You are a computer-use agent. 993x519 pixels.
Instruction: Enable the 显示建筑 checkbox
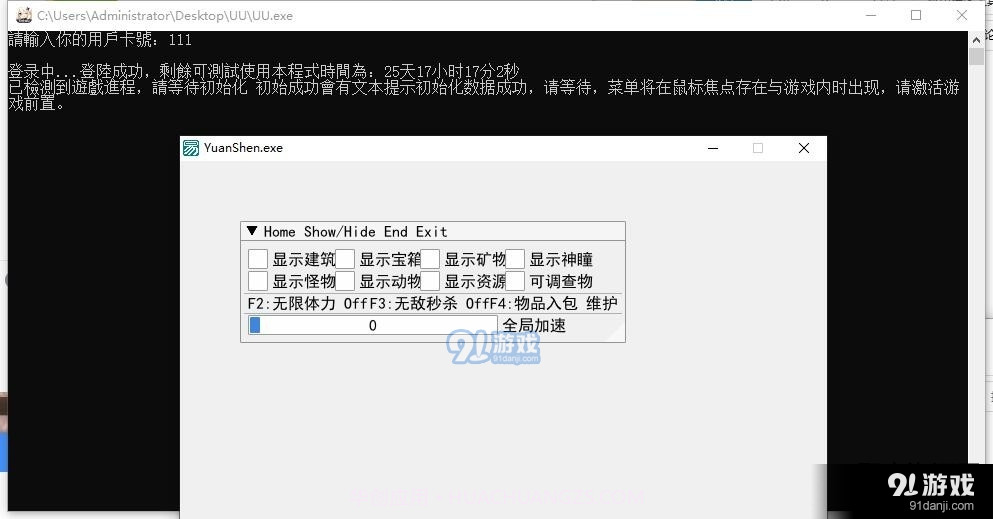pos(258,259)
